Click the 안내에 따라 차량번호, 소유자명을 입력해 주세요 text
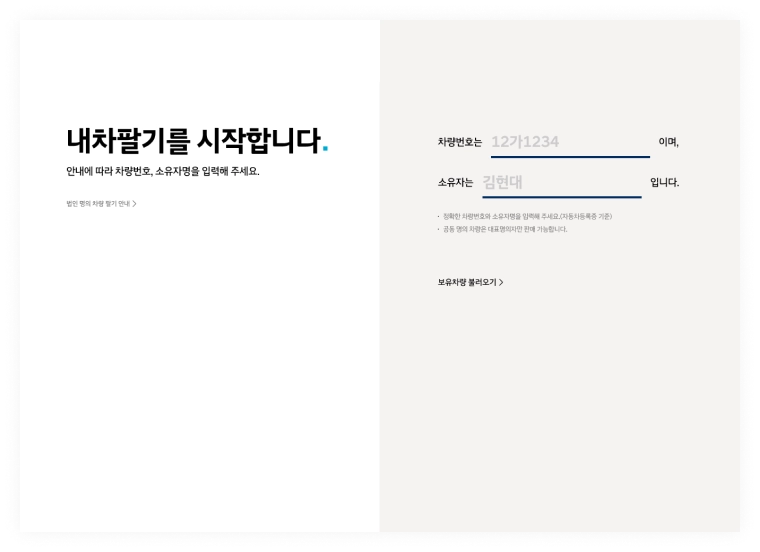 click(x=163, y=172)
